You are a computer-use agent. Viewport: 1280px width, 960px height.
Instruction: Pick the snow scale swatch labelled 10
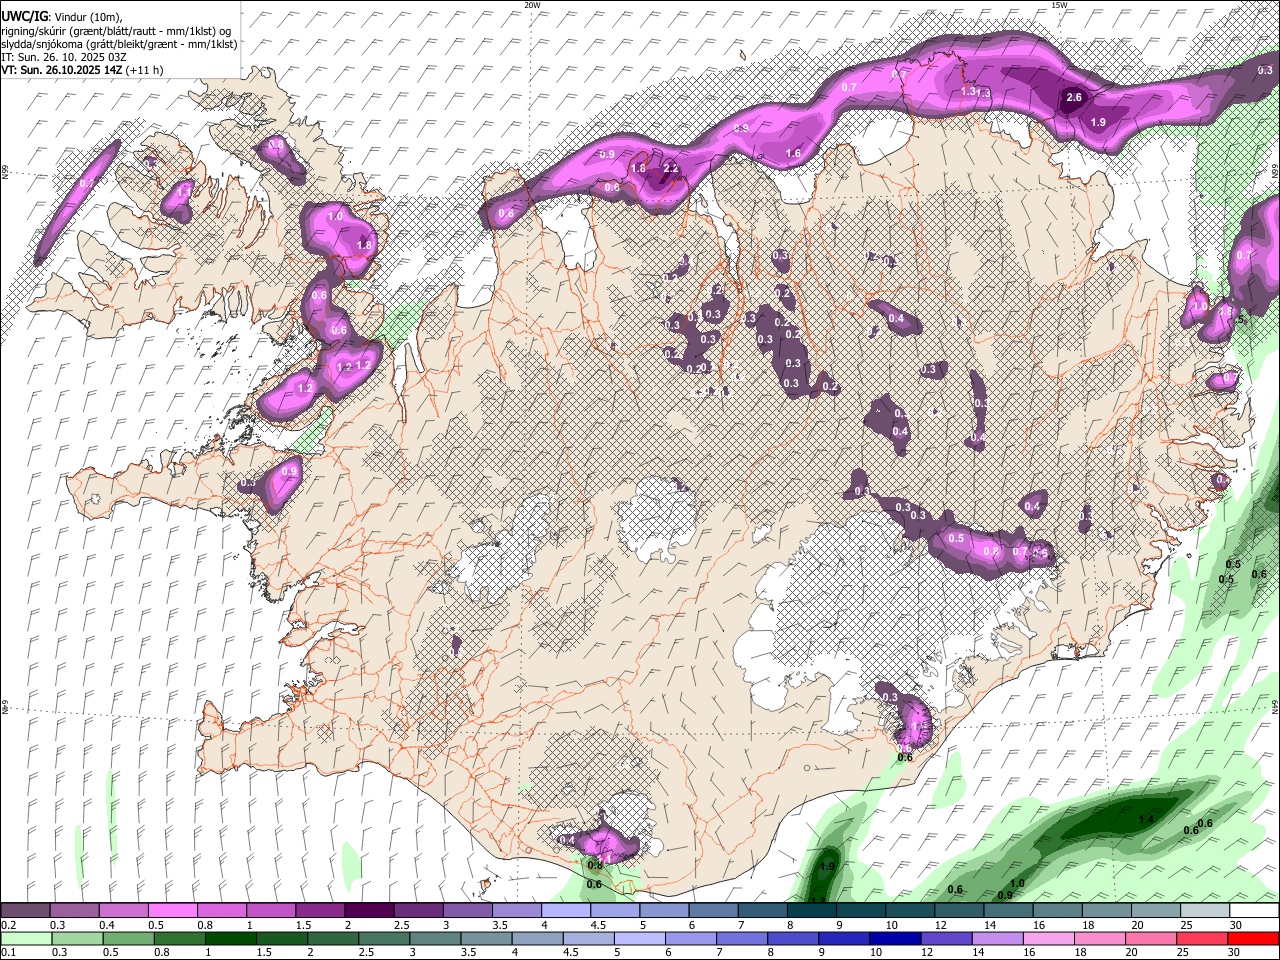tap(910, 910)
